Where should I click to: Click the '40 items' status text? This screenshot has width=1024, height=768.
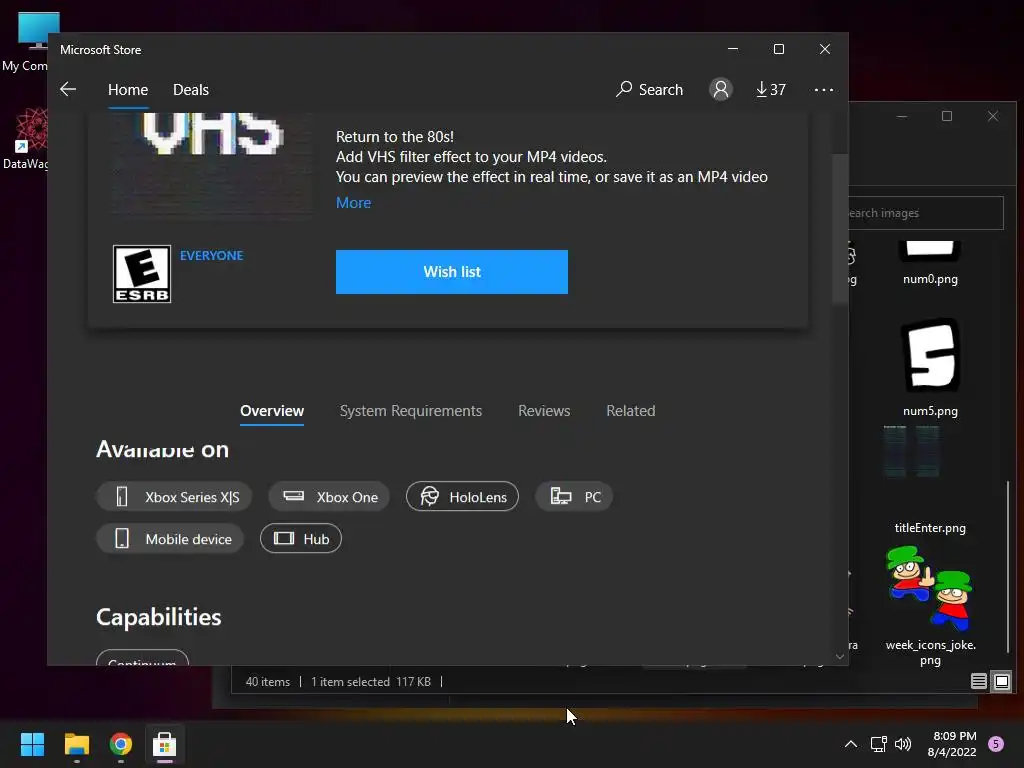(x=268, y=682)
